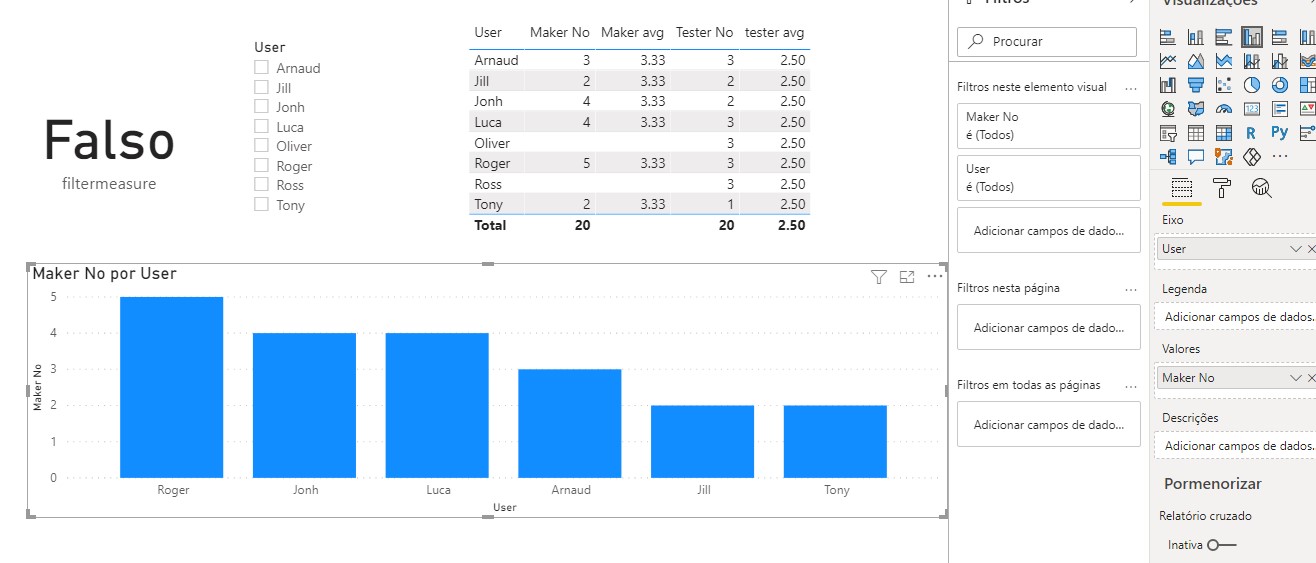The image size is (1316, 563).
Task: Check the Luca slicer checkbox
Action: point(261,126)
